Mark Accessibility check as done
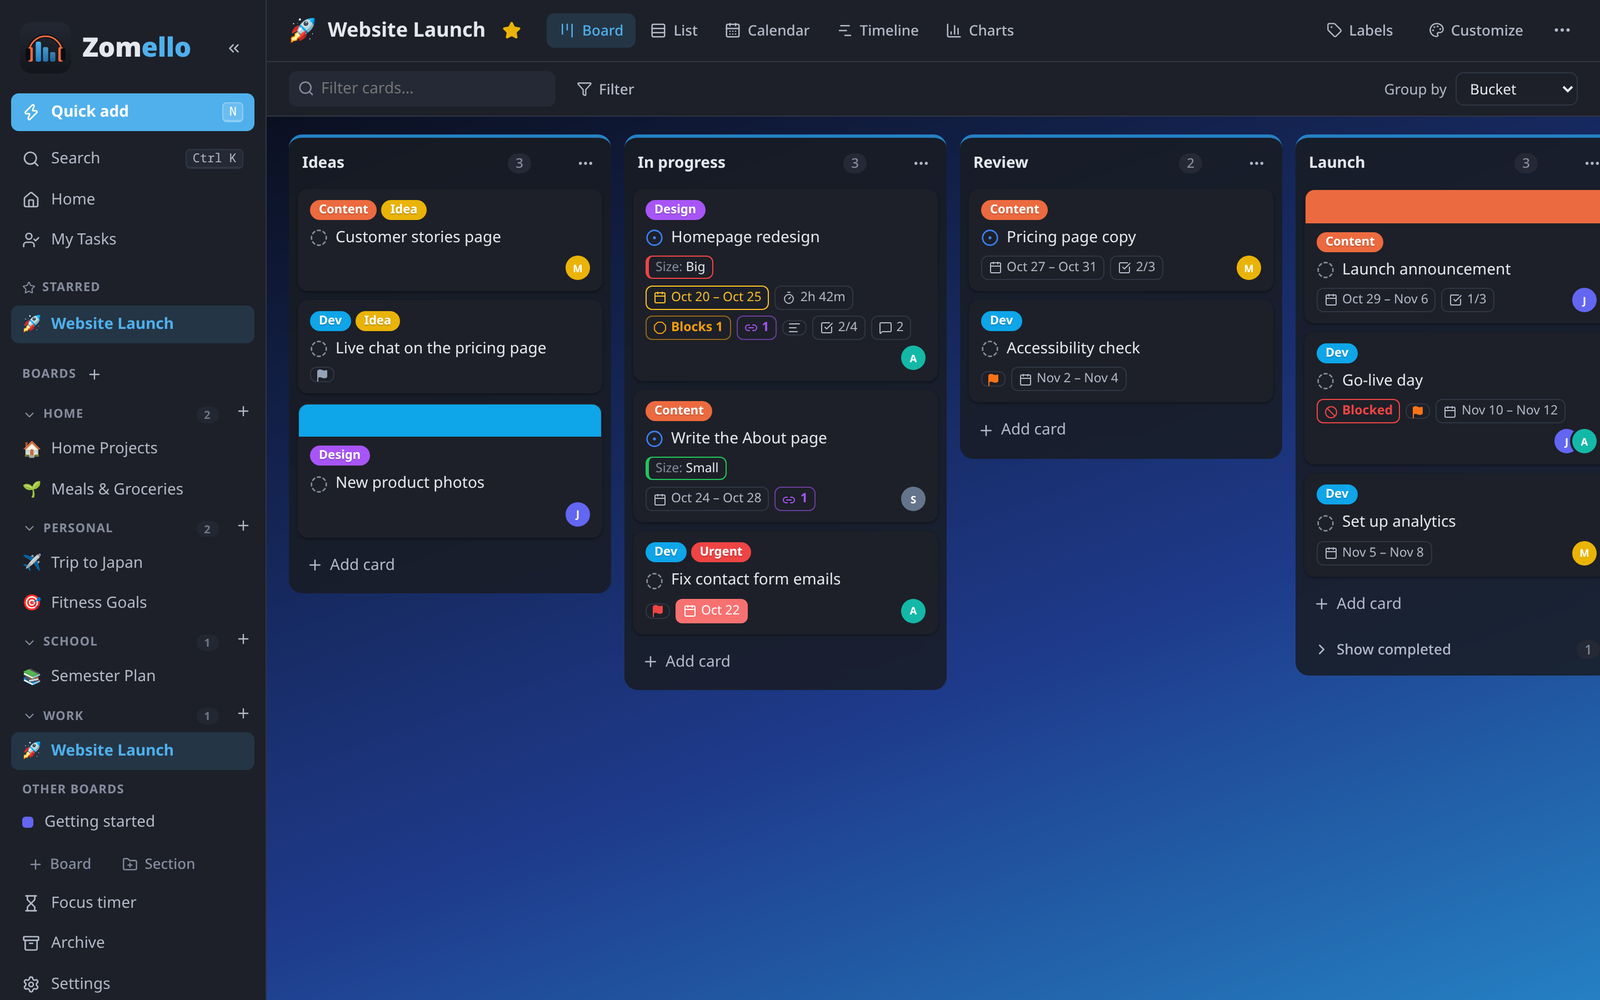Image resolution: width=1600 pixels, height=1000 pixels. (x=990, y=349)
